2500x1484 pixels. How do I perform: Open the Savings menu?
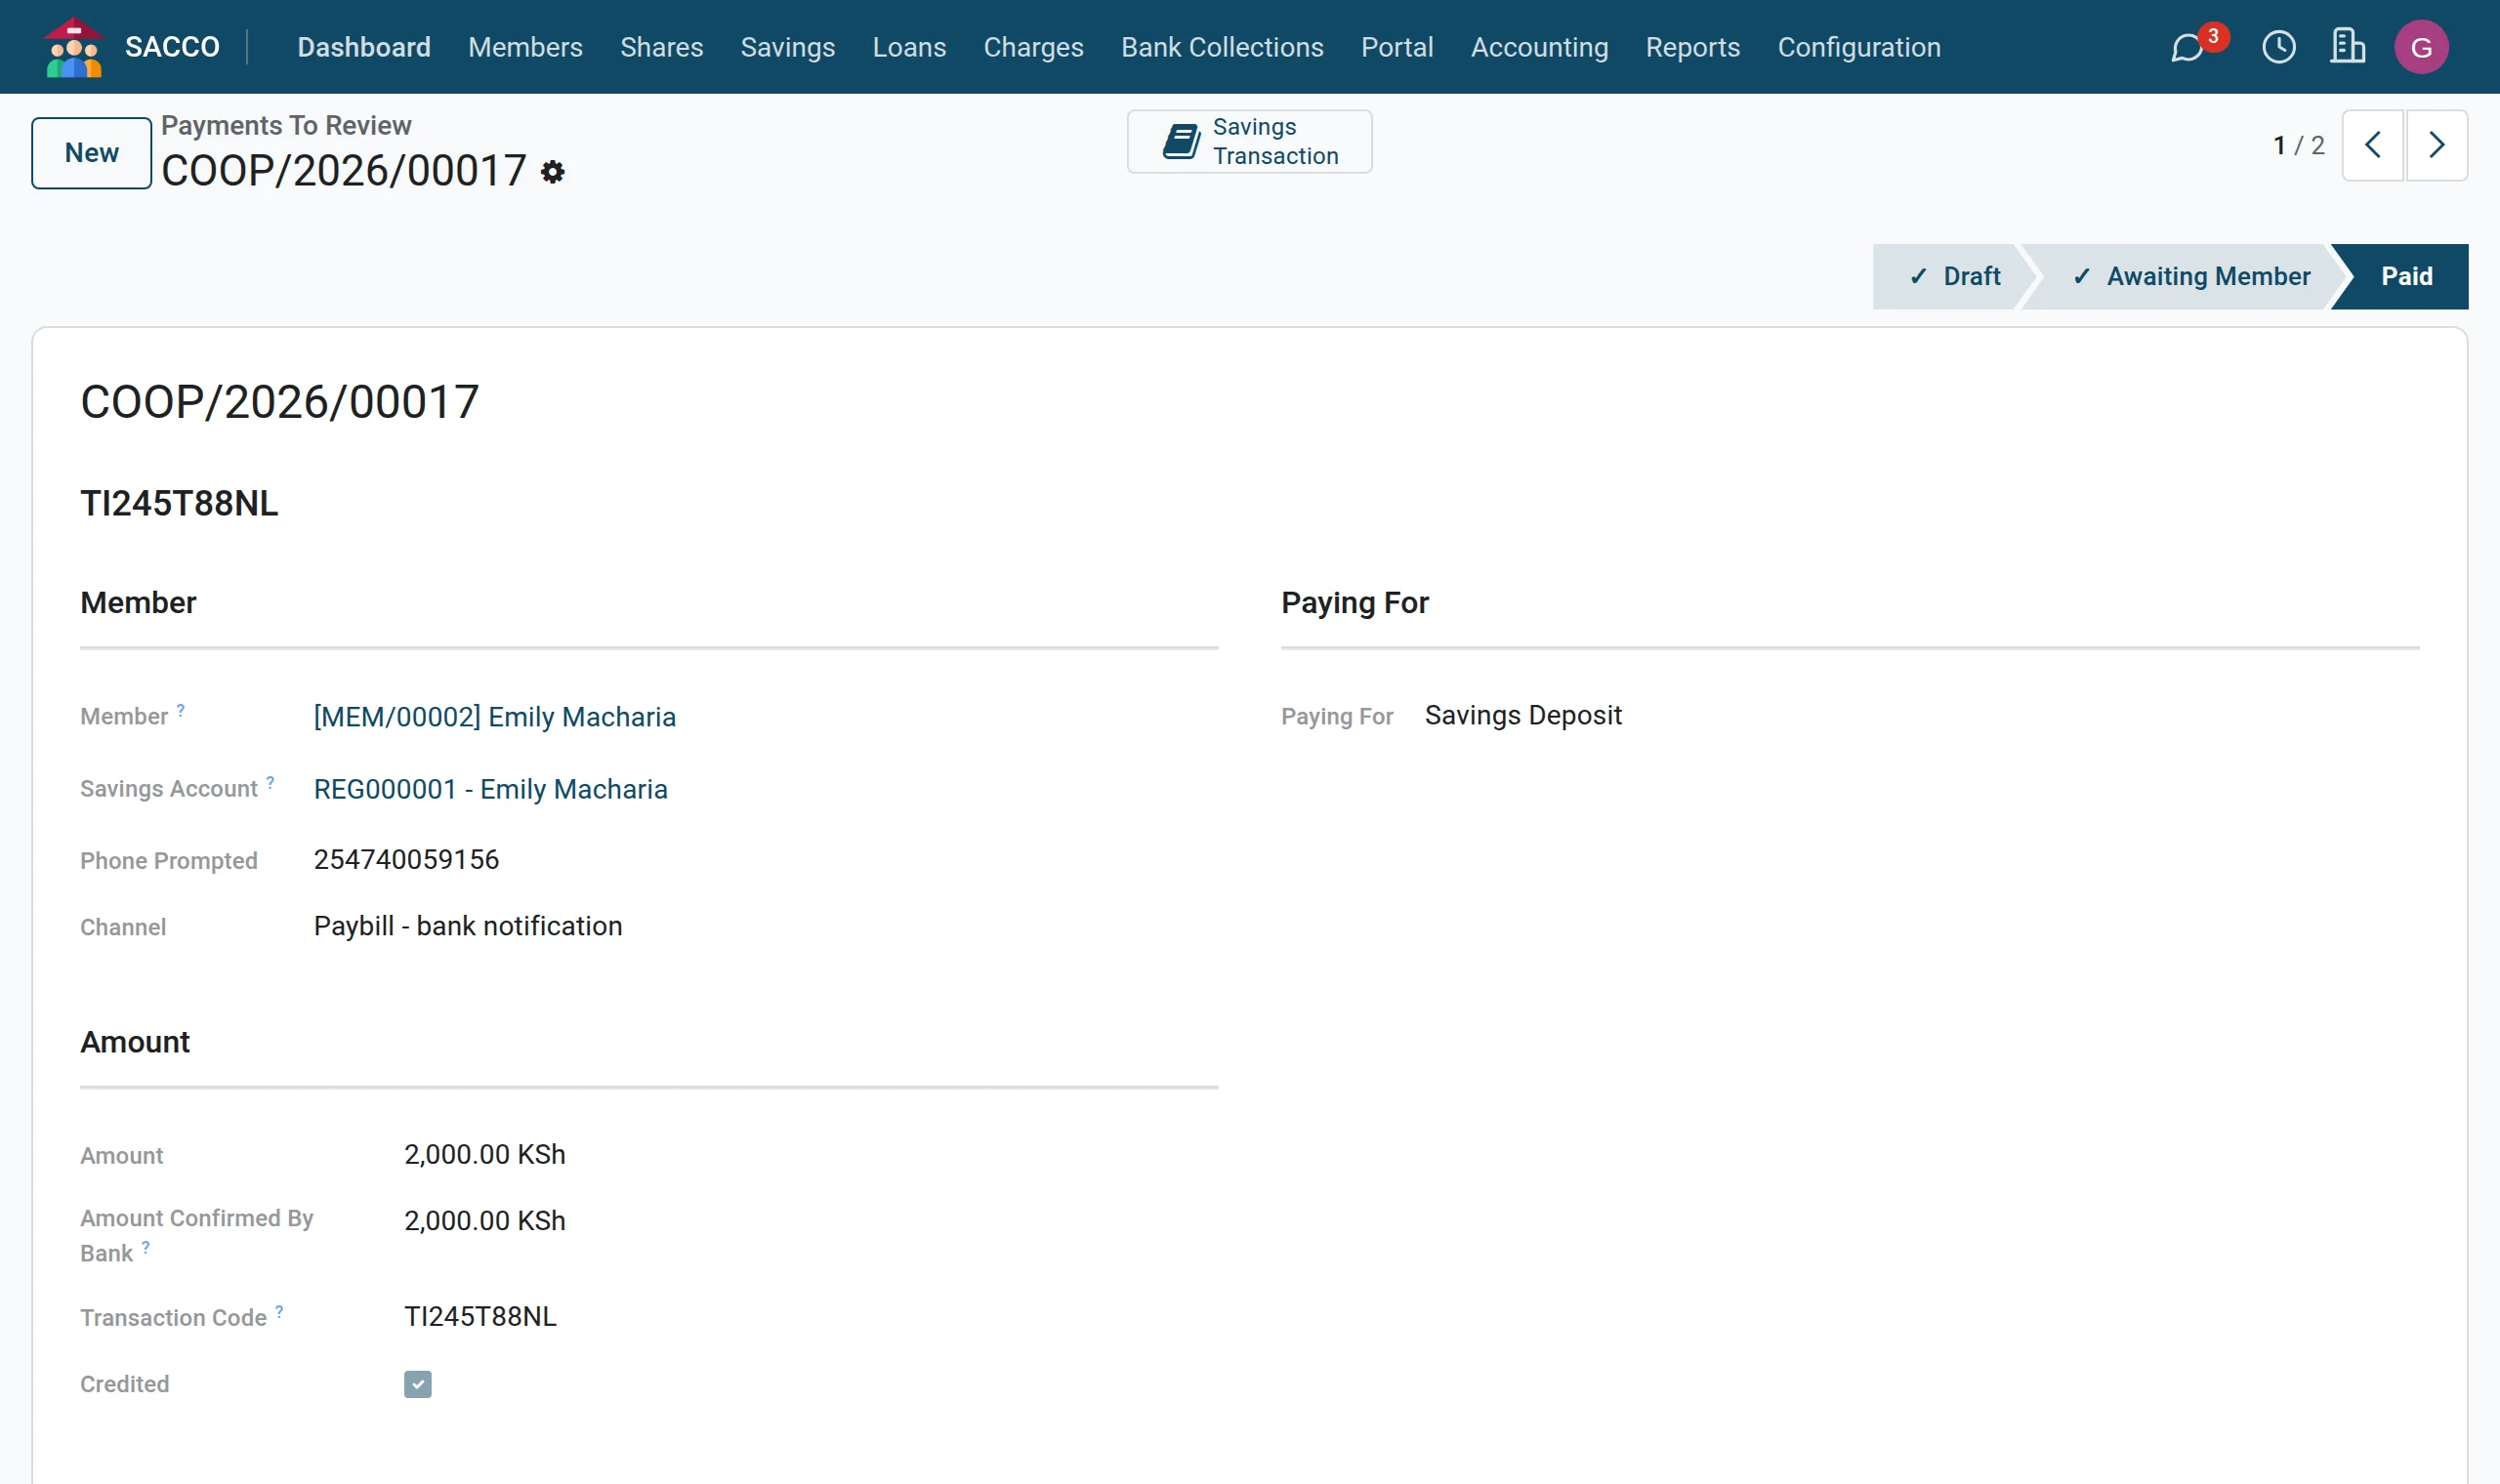pyautogui.click(x=788, y=47)
